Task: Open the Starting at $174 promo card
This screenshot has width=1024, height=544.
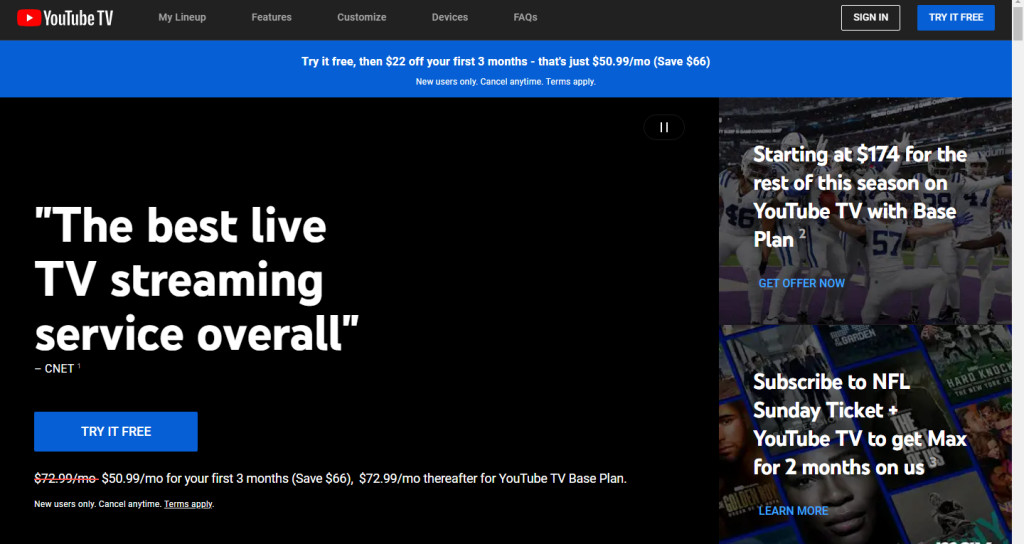Action: pyautogui.click(x=865, y=210)
